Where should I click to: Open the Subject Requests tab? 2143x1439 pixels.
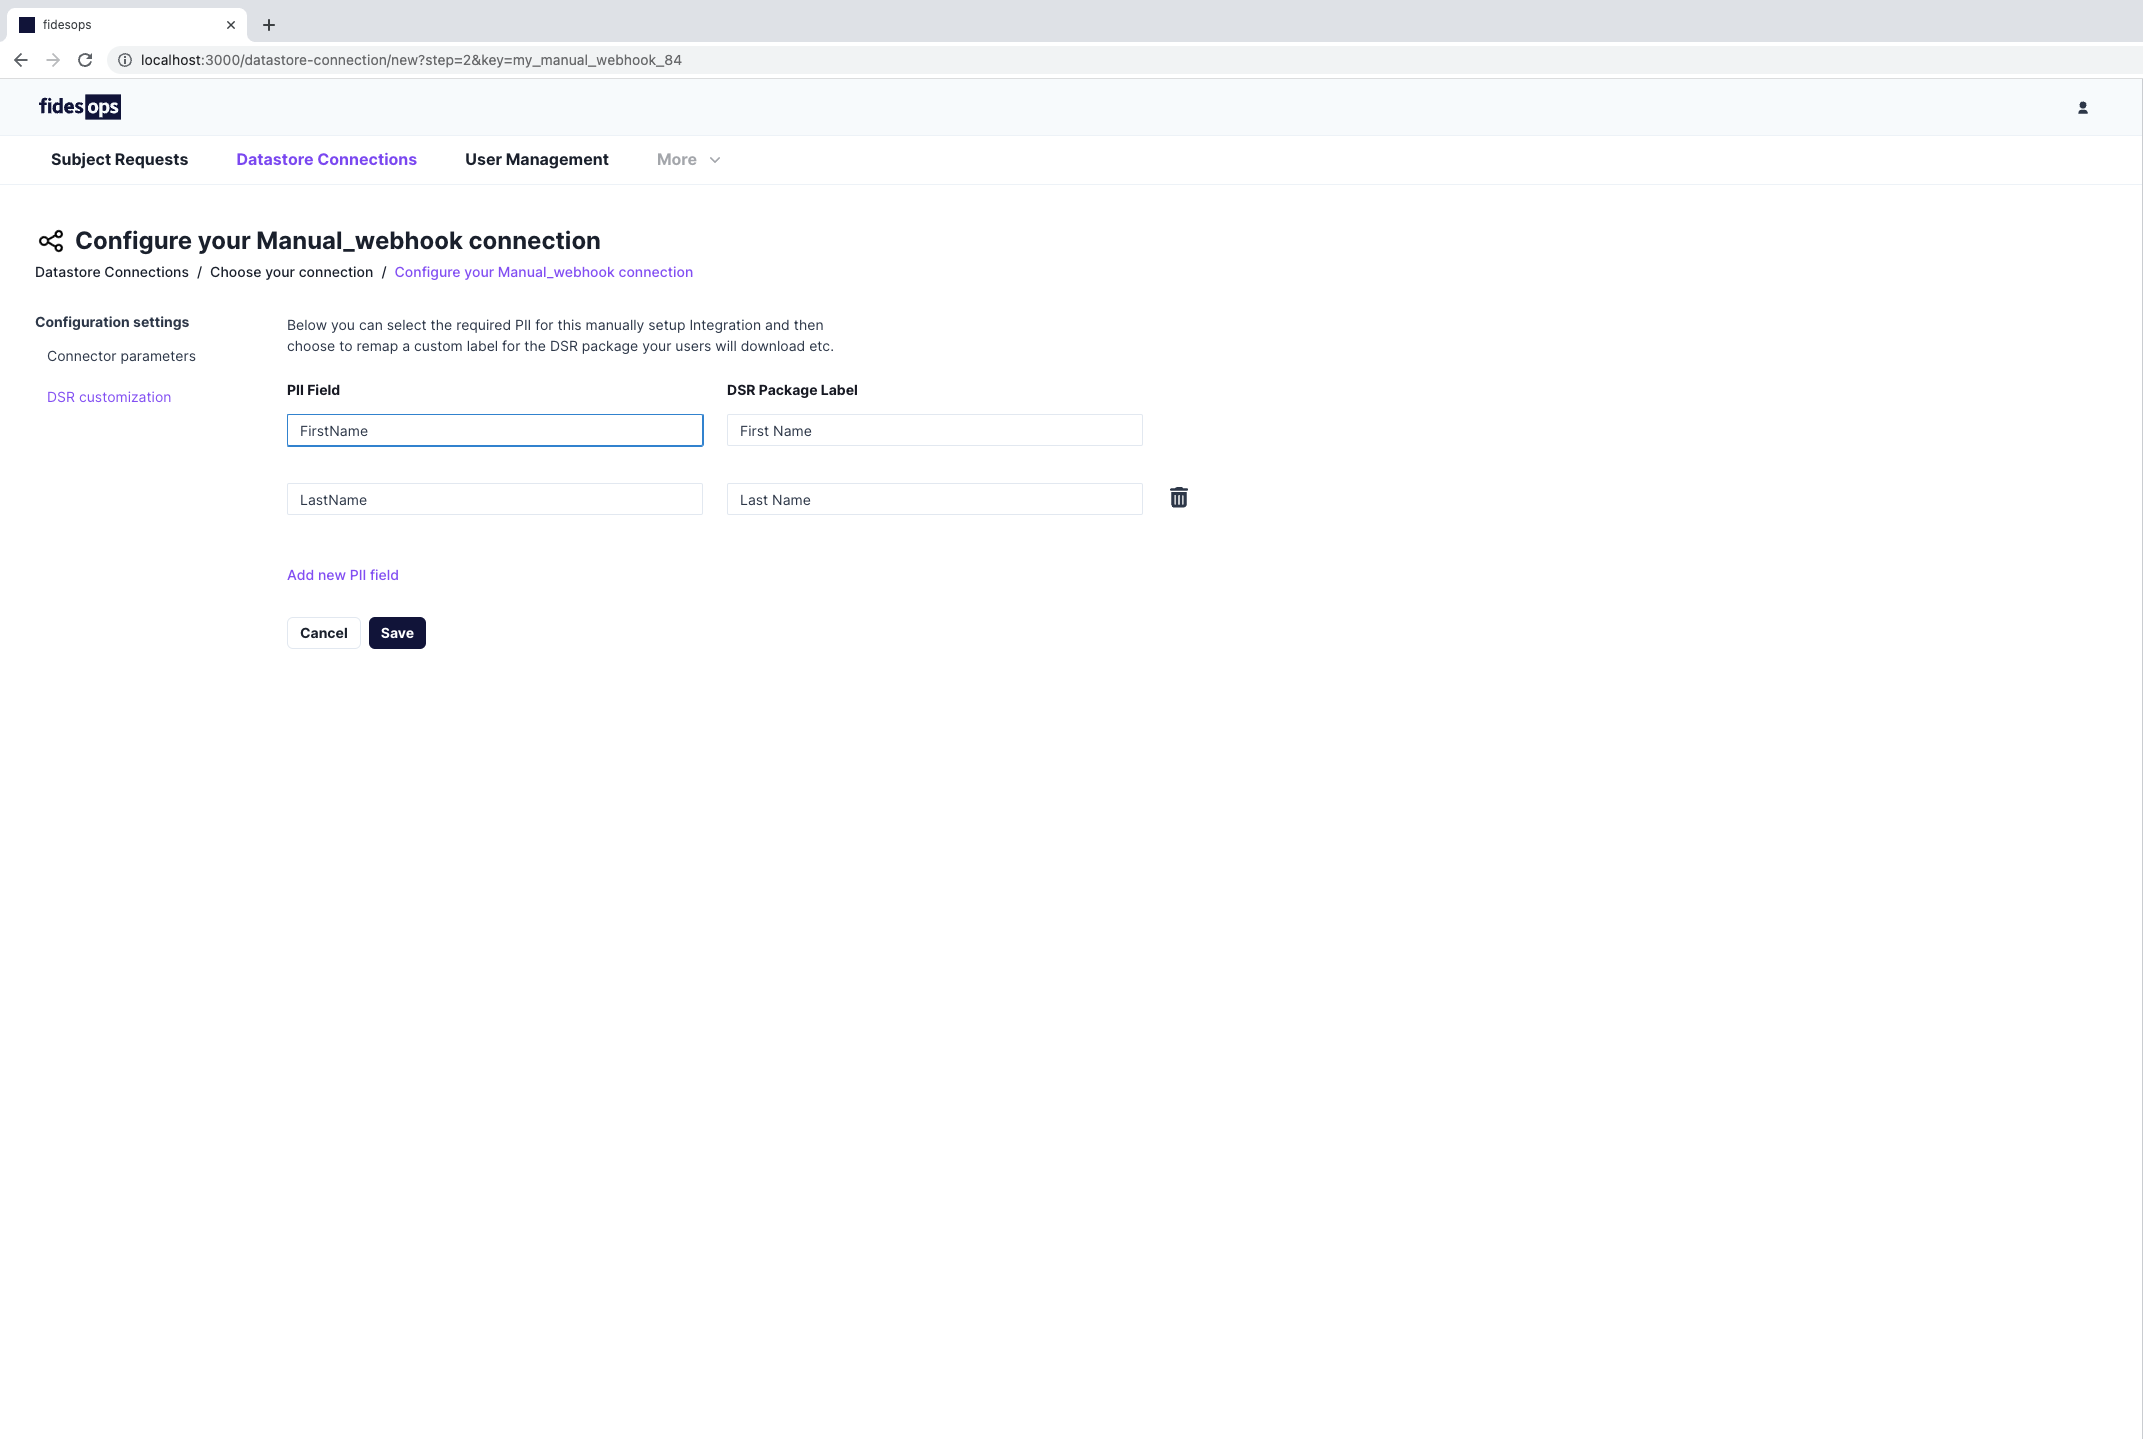[x=119, y=160]
